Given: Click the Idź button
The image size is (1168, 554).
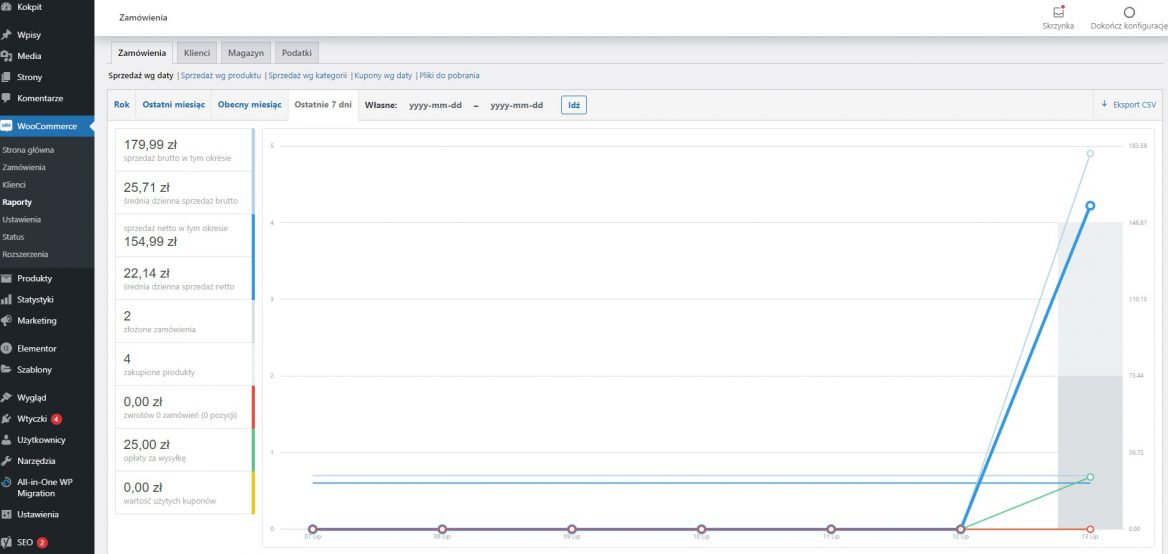Looking at the screenshot, I should tap(574, 105).
